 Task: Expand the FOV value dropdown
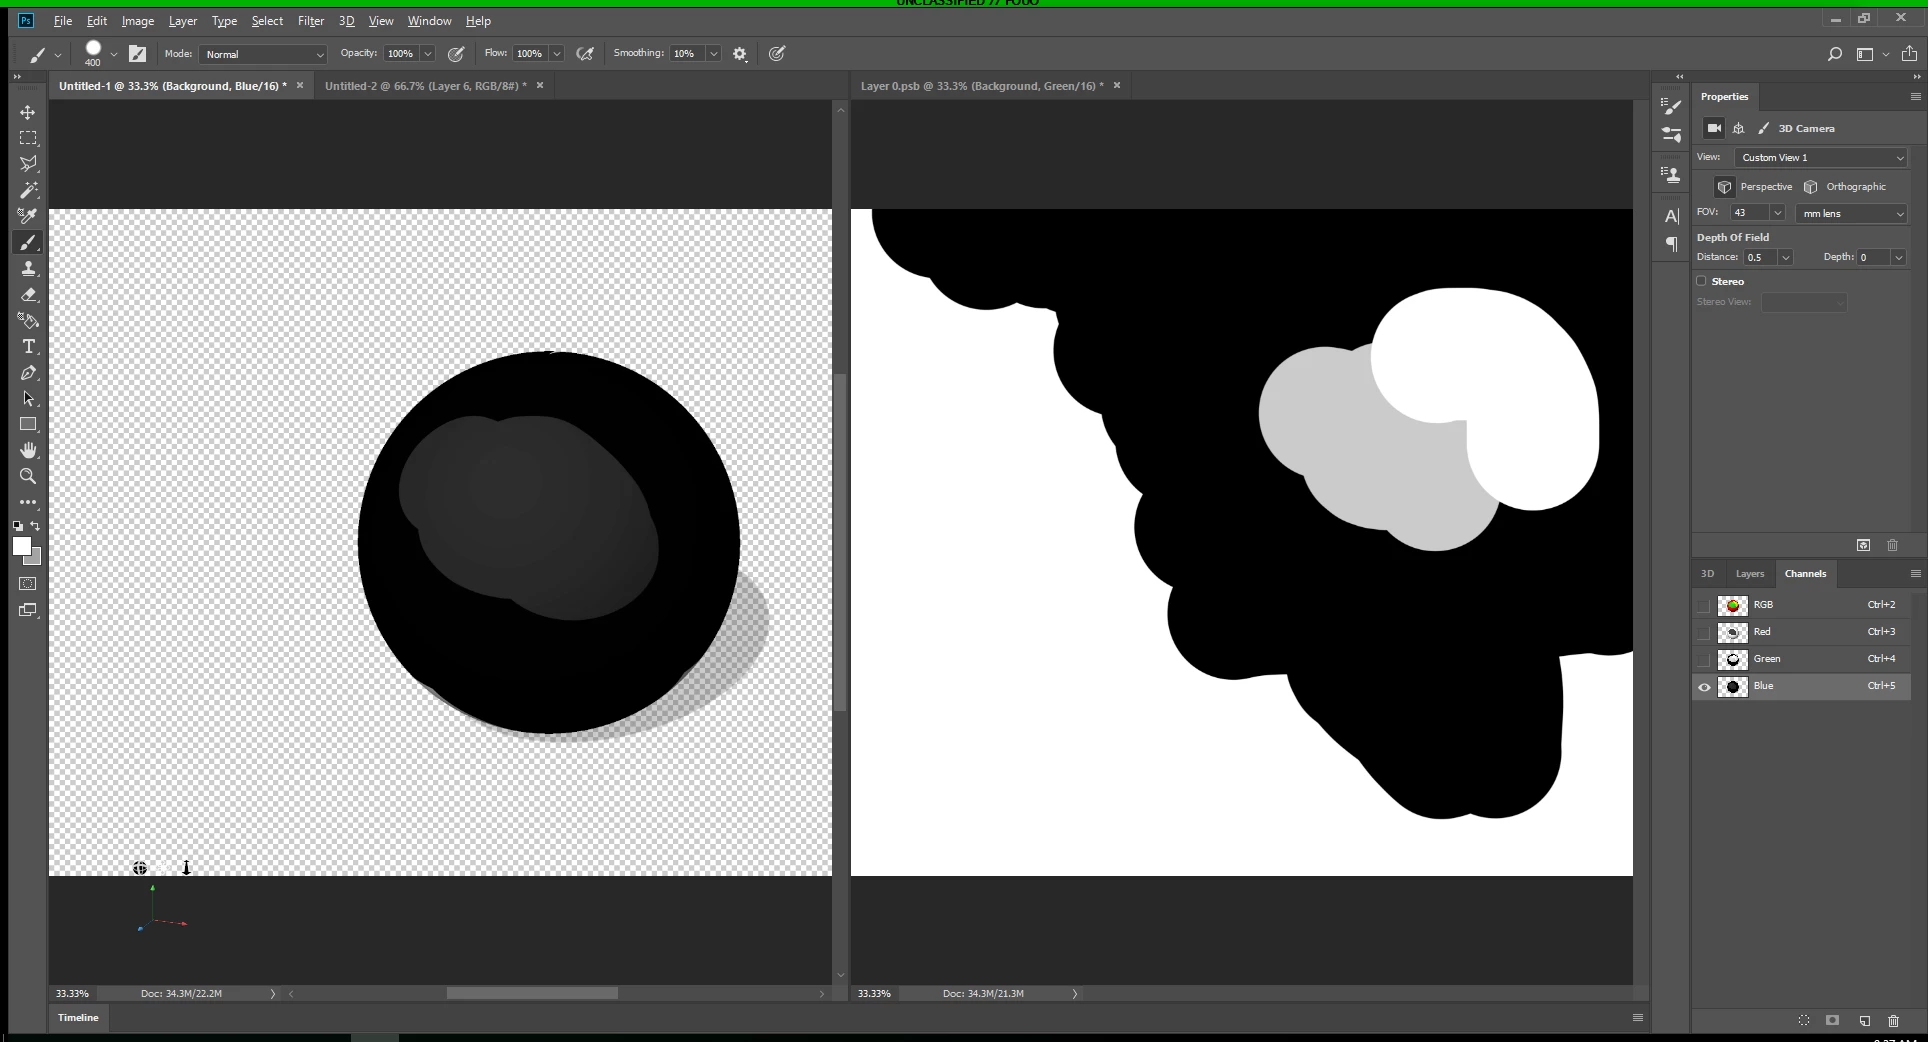pyautogui.click(x=1777, y=214)
